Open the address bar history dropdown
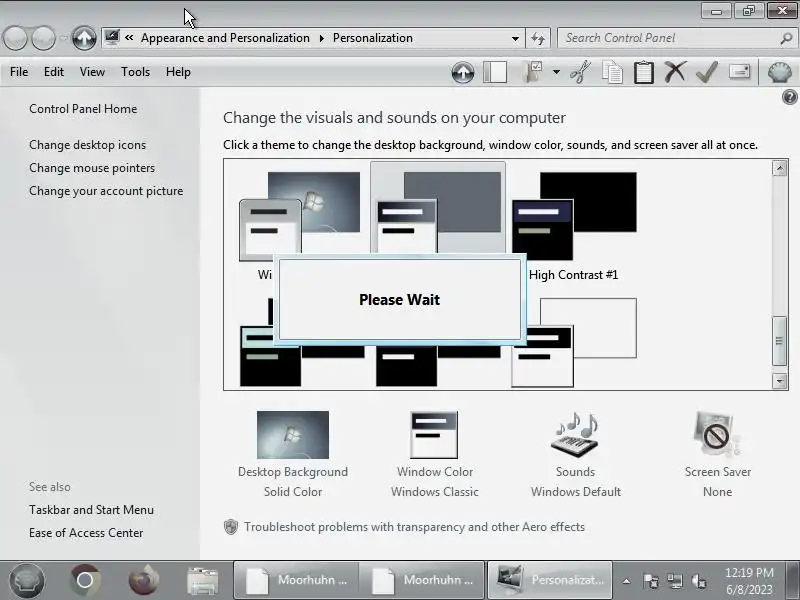 515,38
